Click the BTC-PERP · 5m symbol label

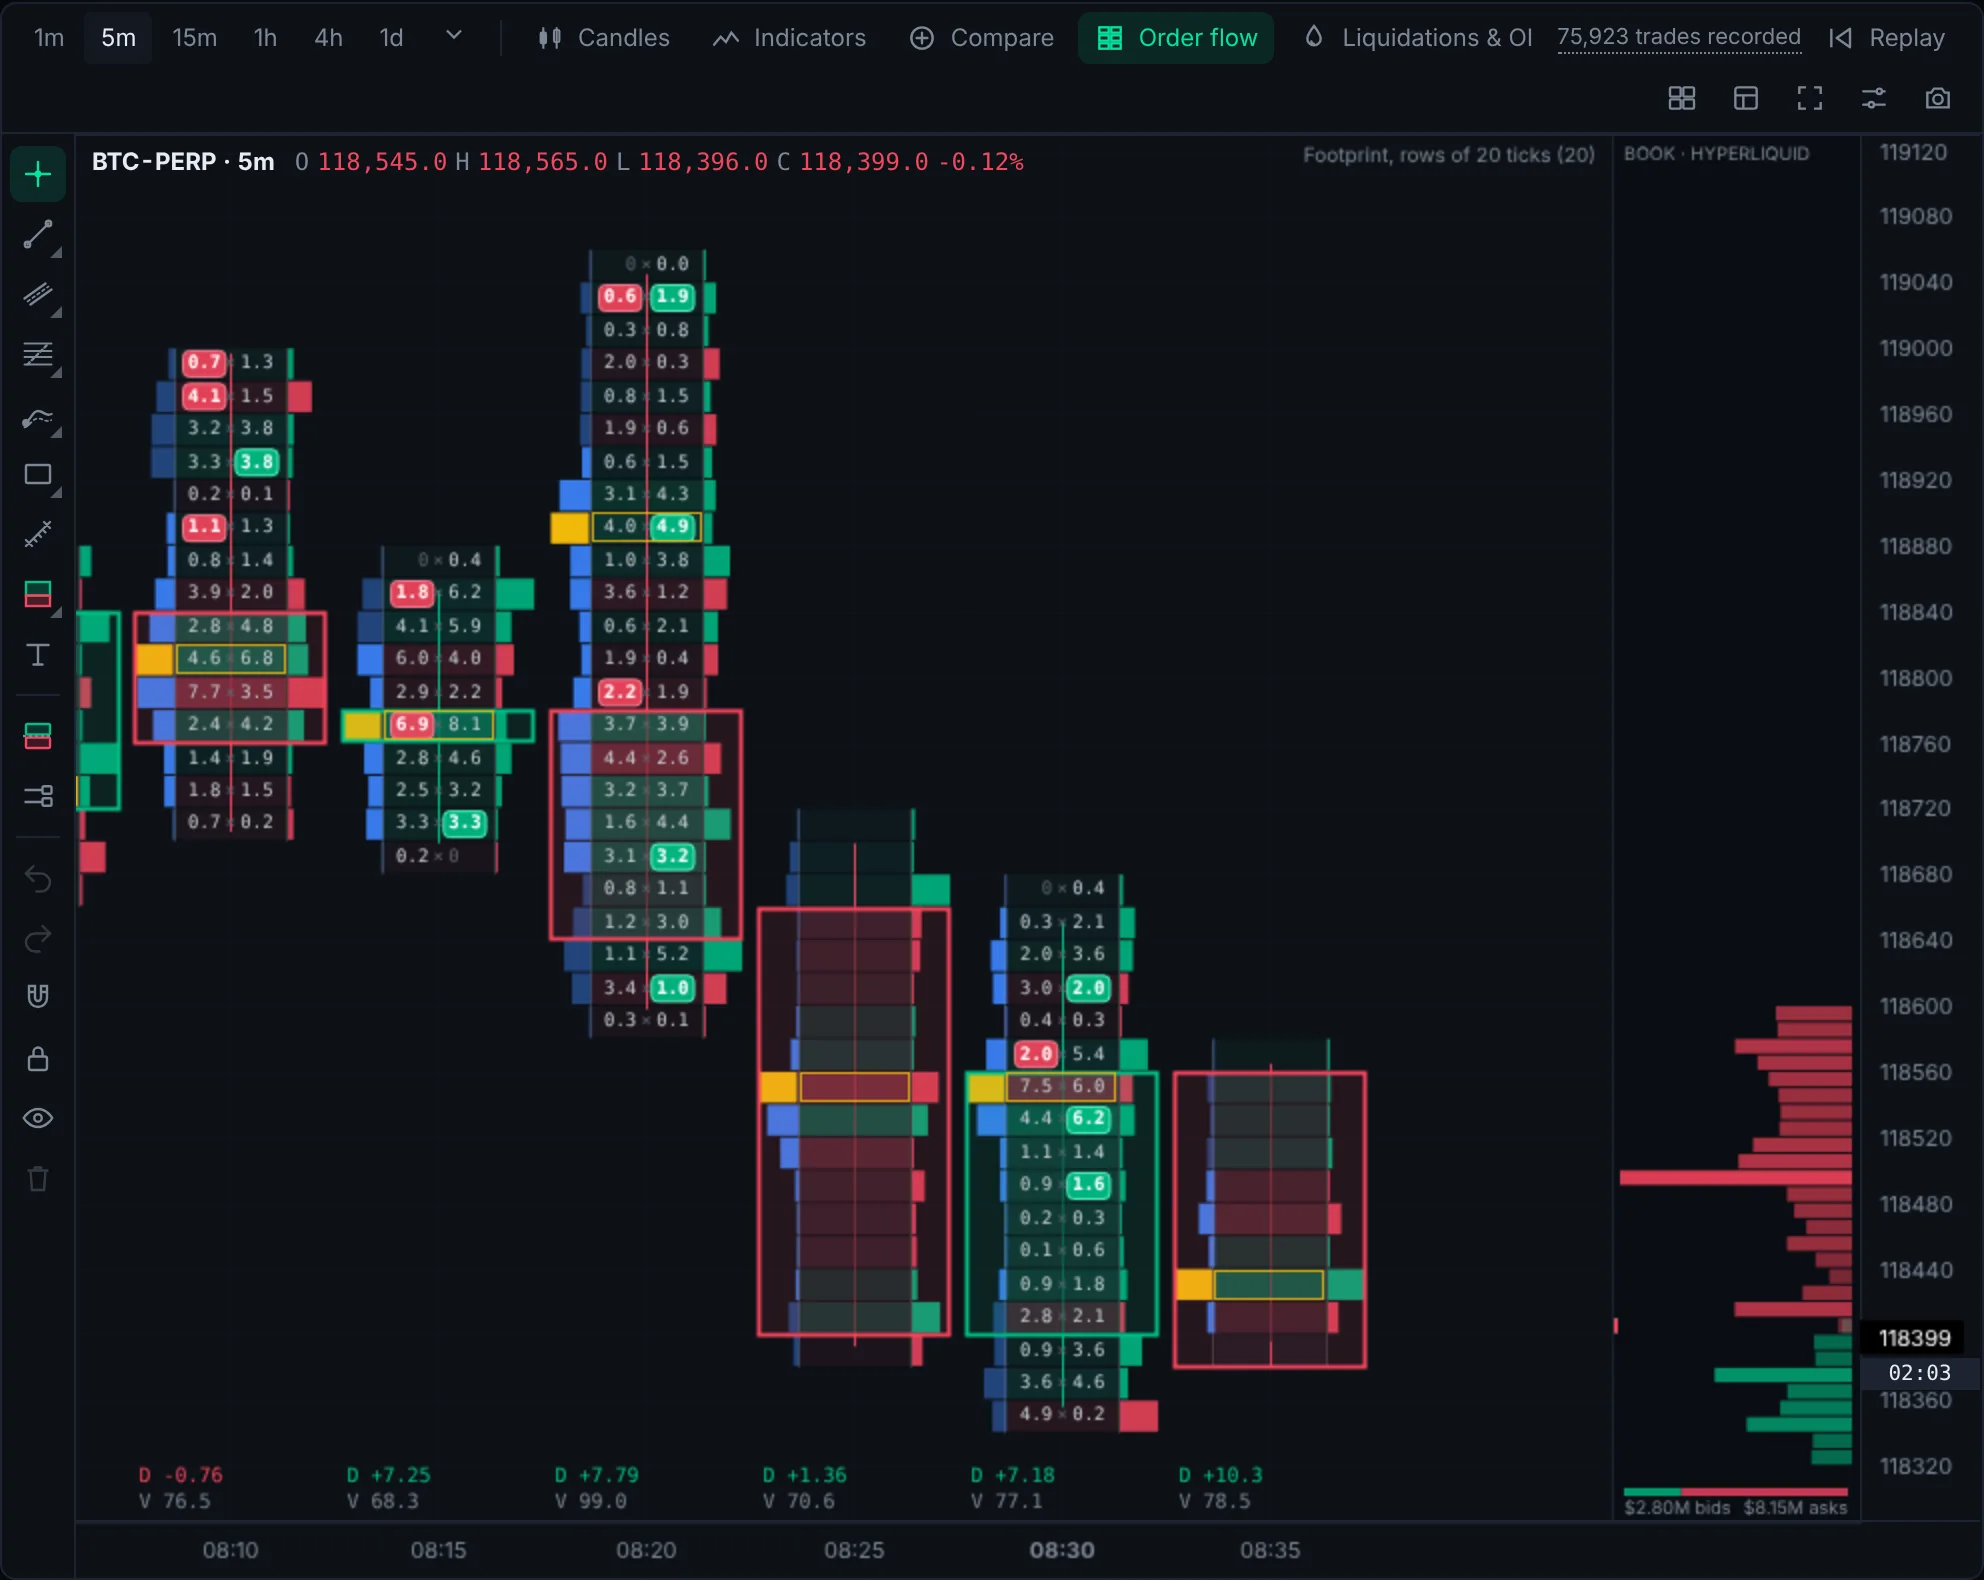pos(183,162)
